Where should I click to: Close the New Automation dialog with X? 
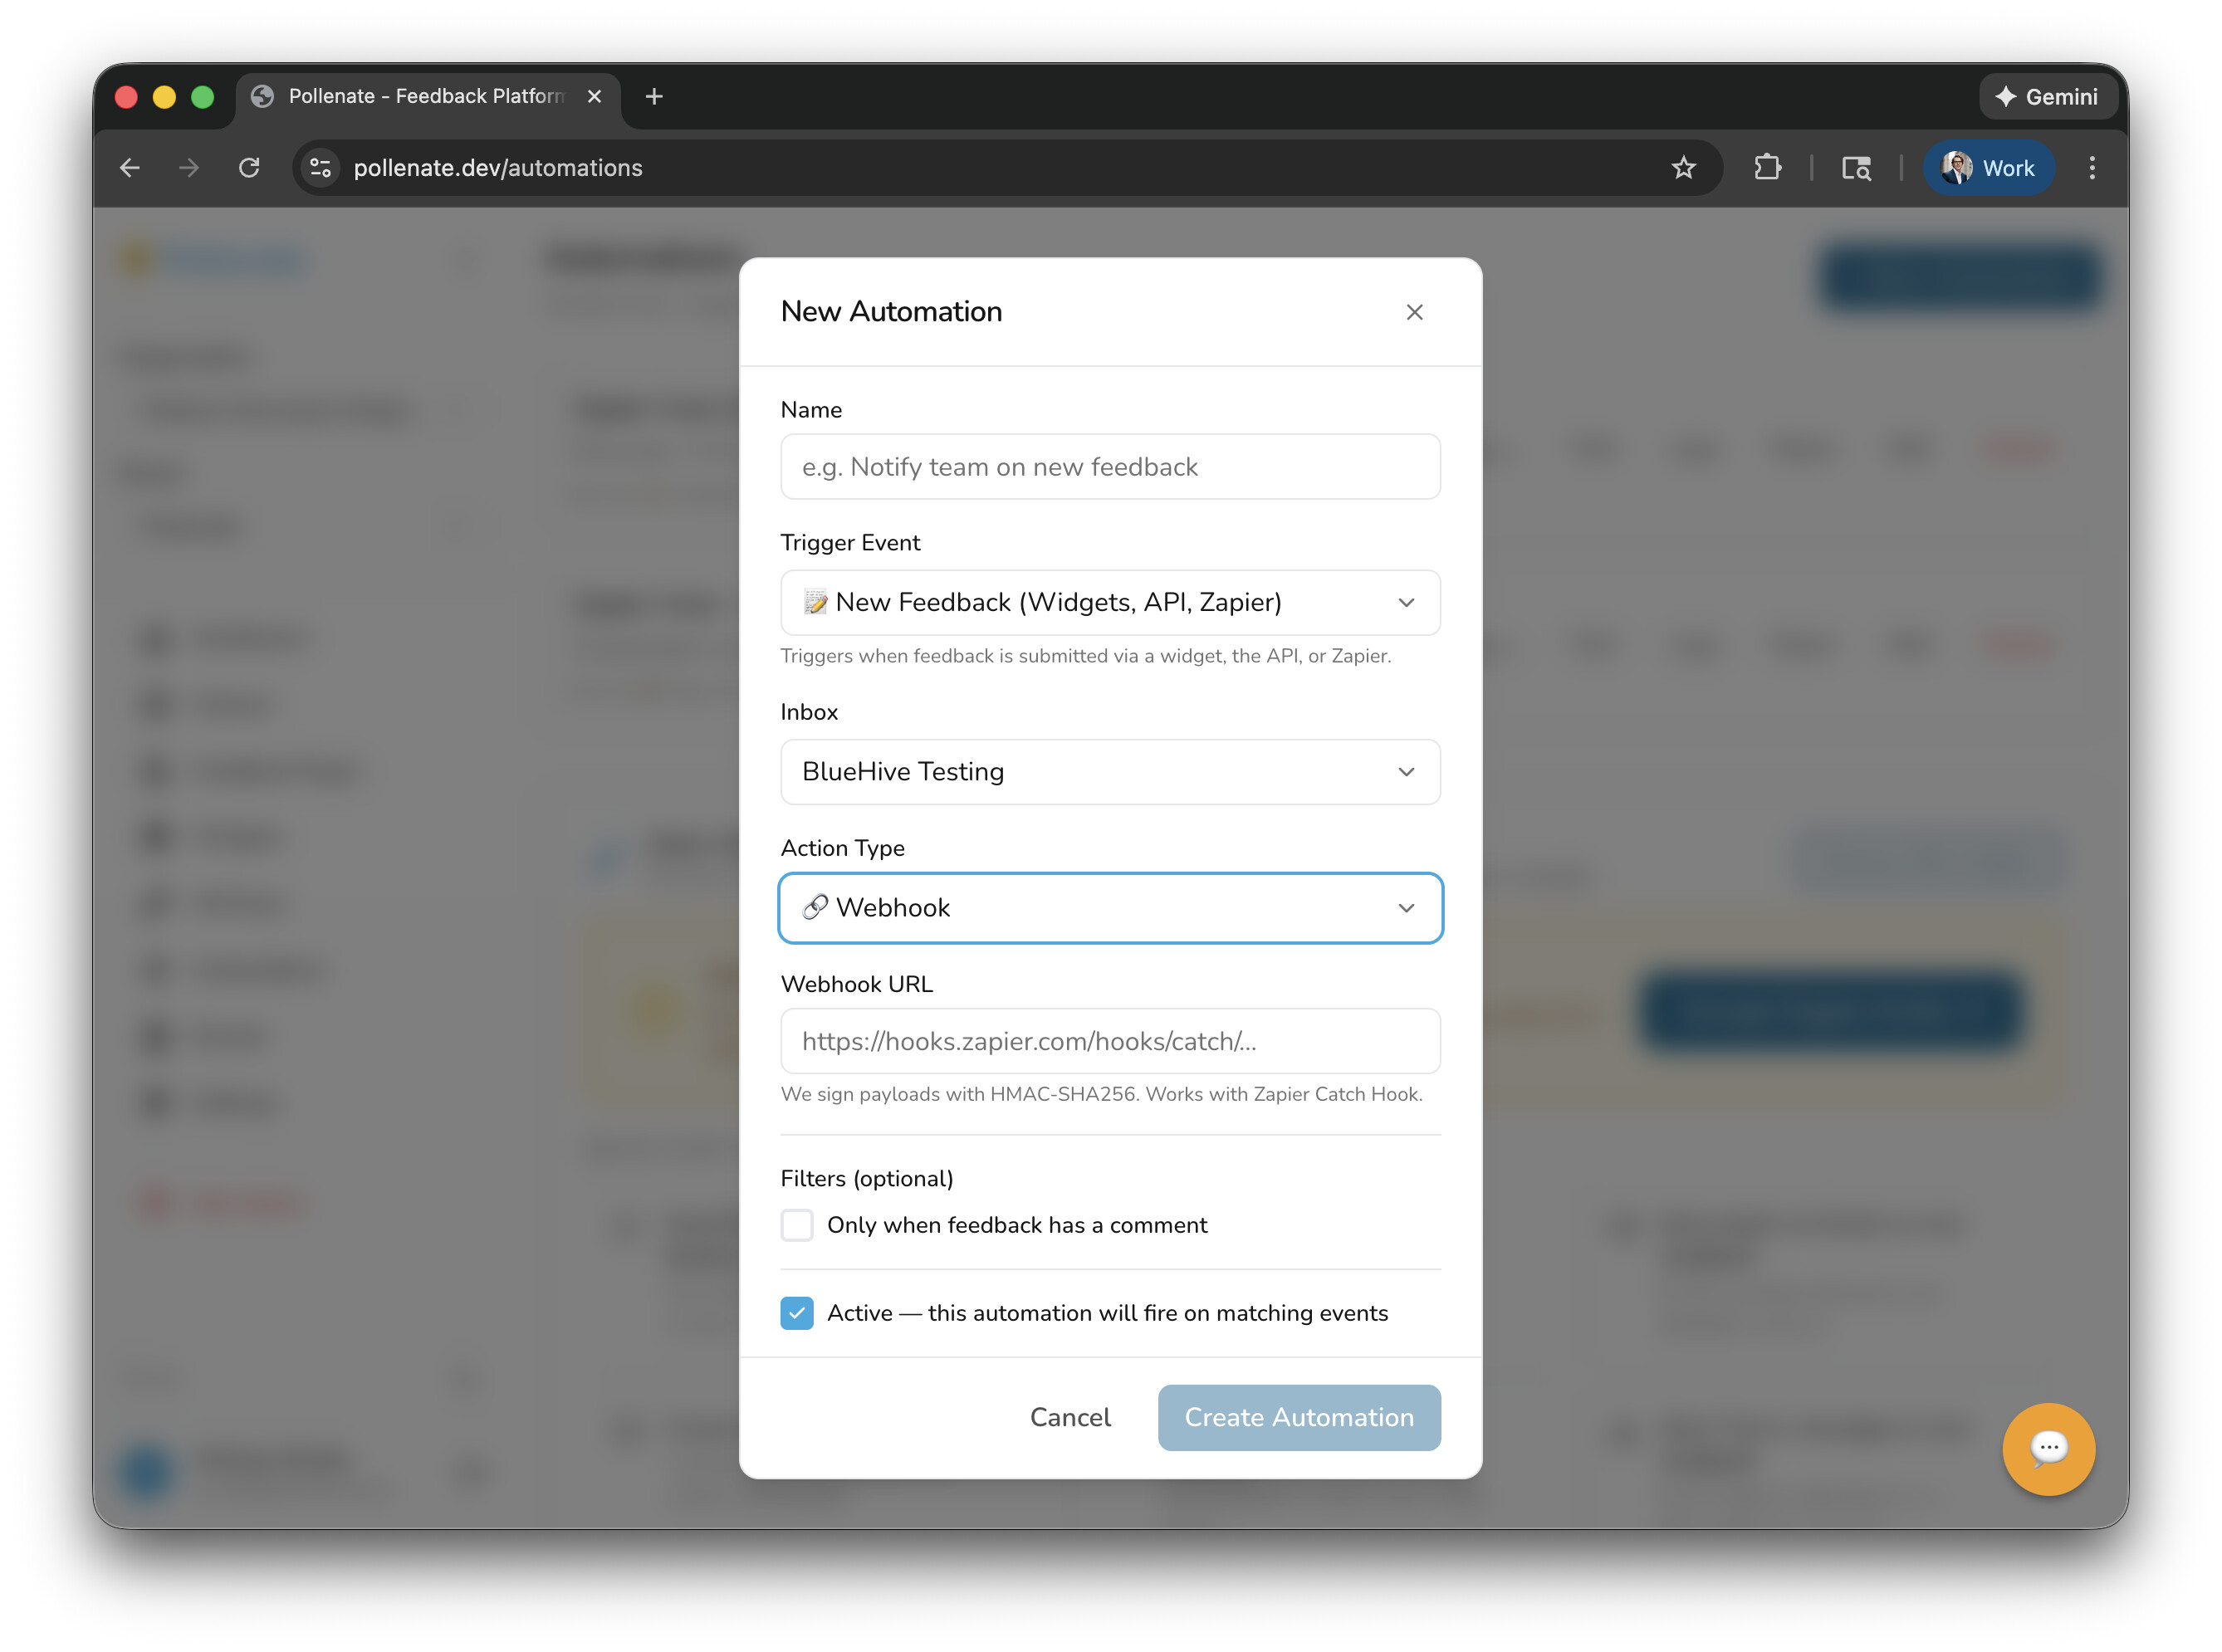point(1414,312)
